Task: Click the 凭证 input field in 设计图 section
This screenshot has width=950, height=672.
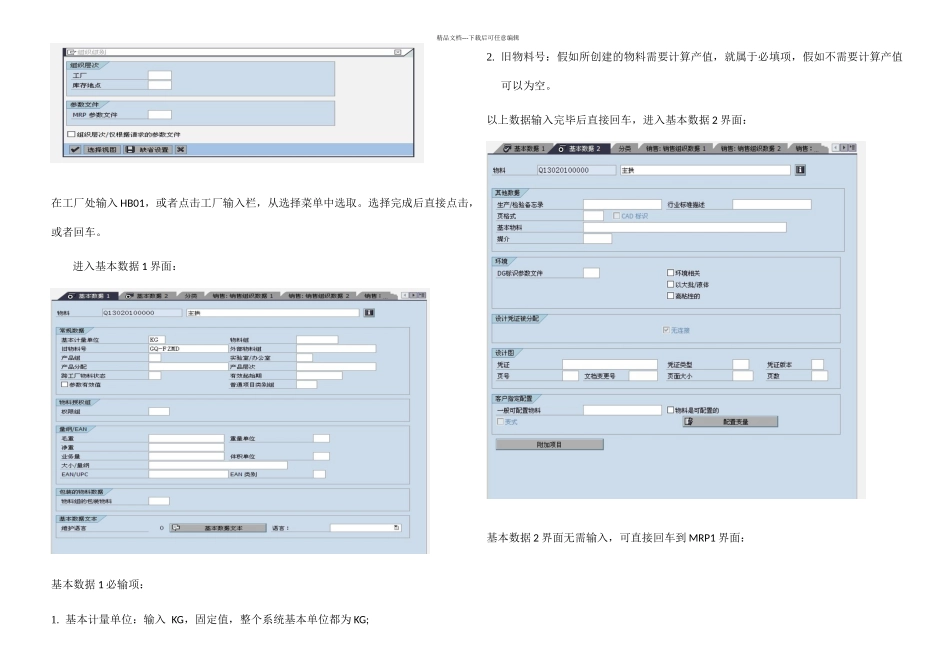Action: tap(610, 365)
